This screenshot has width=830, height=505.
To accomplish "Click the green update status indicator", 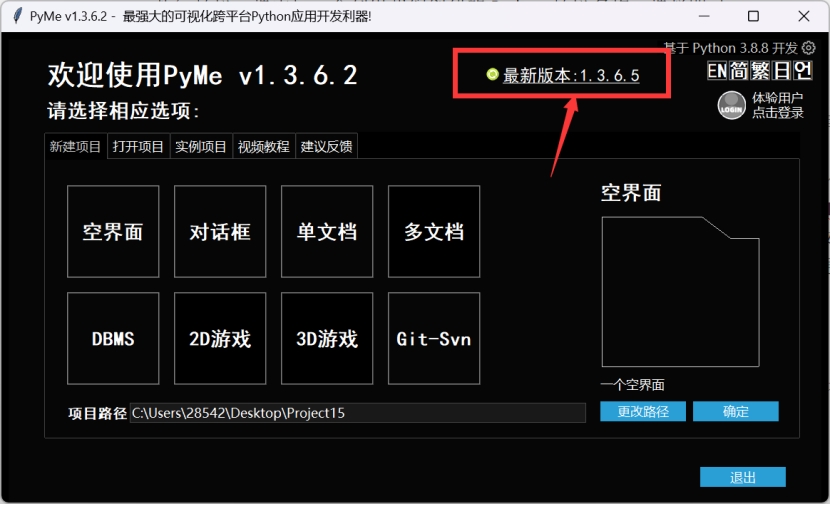I will [x=492, y=75].
